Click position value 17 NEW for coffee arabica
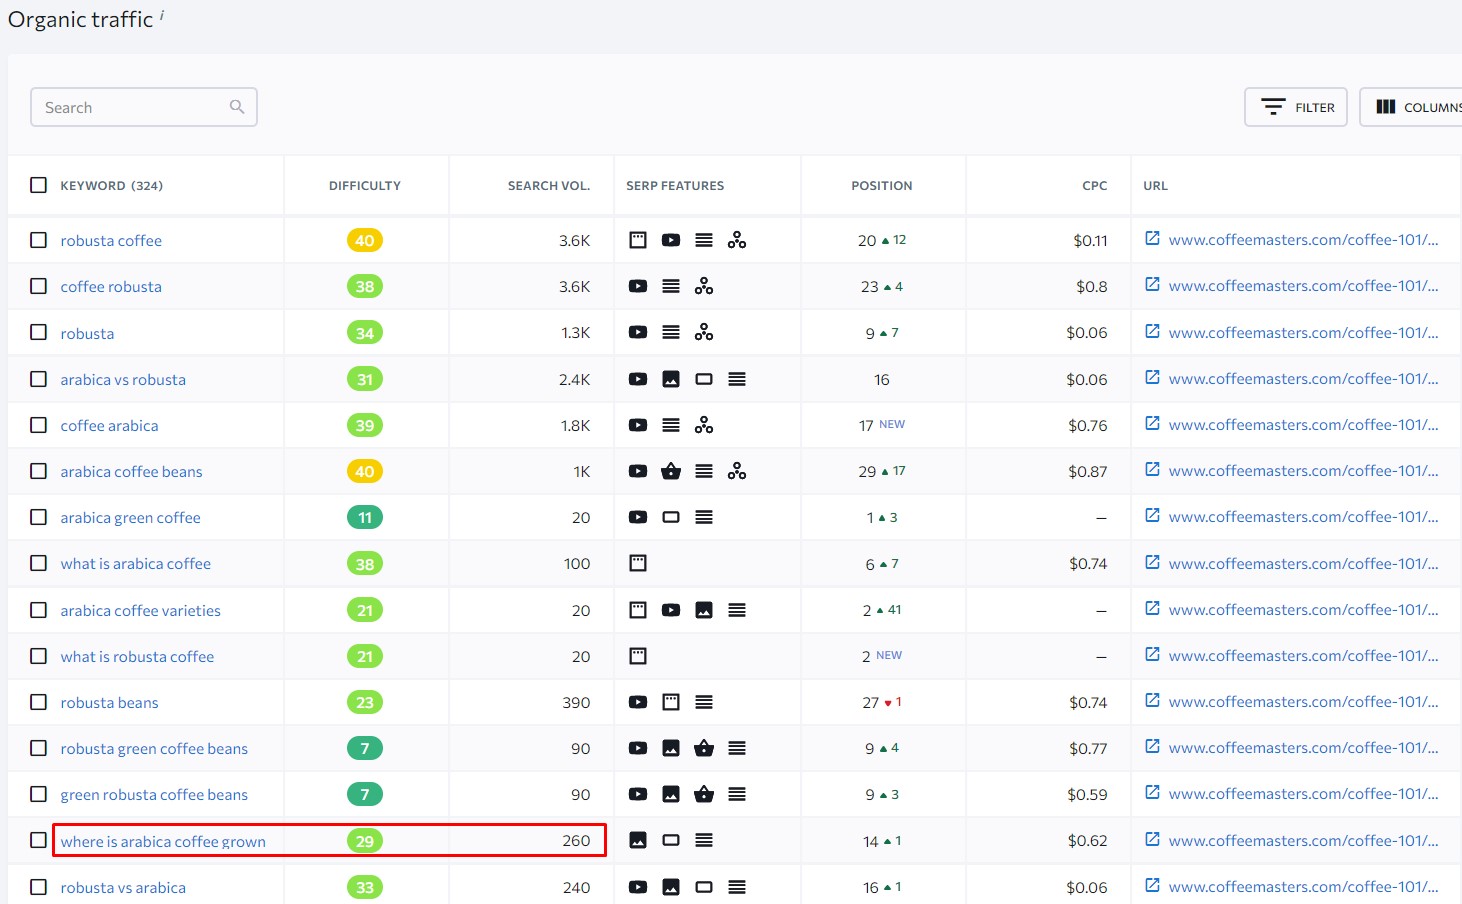Image resolution: width=1462 pixels, height=904 pixels. (x=881, y=425)
